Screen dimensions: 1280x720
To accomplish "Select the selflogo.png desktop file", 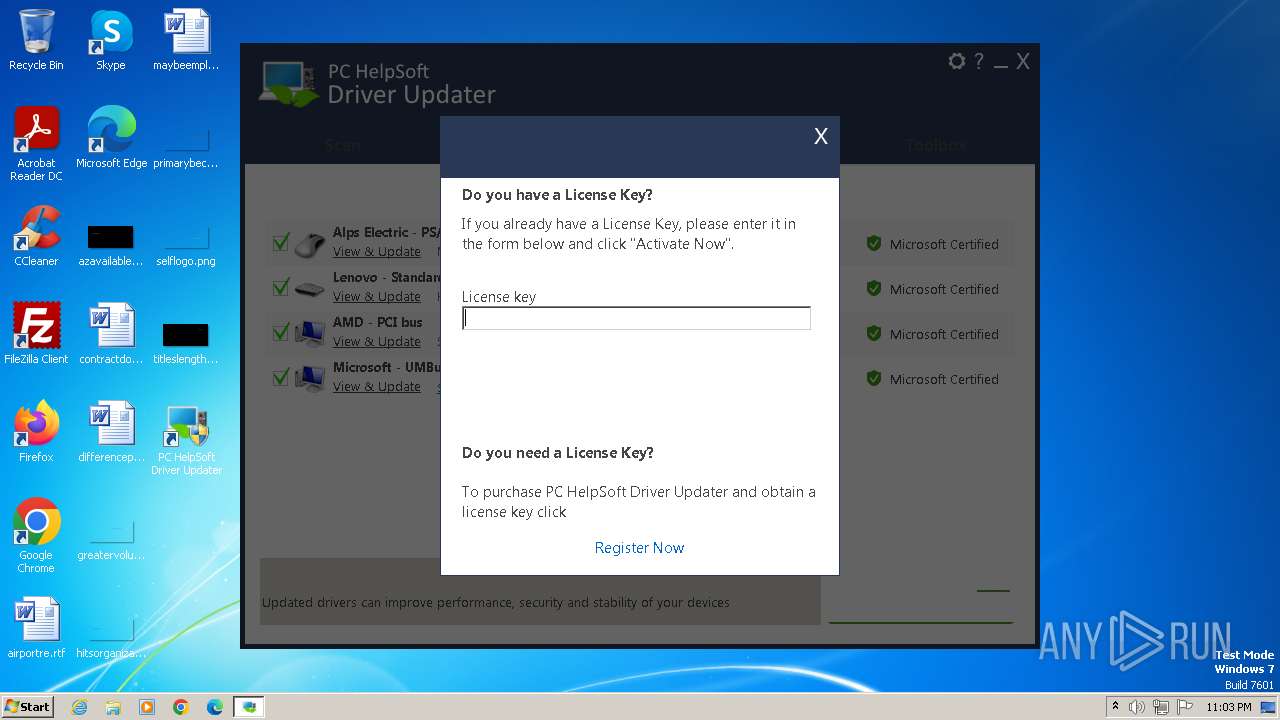I will coord(186,245).
